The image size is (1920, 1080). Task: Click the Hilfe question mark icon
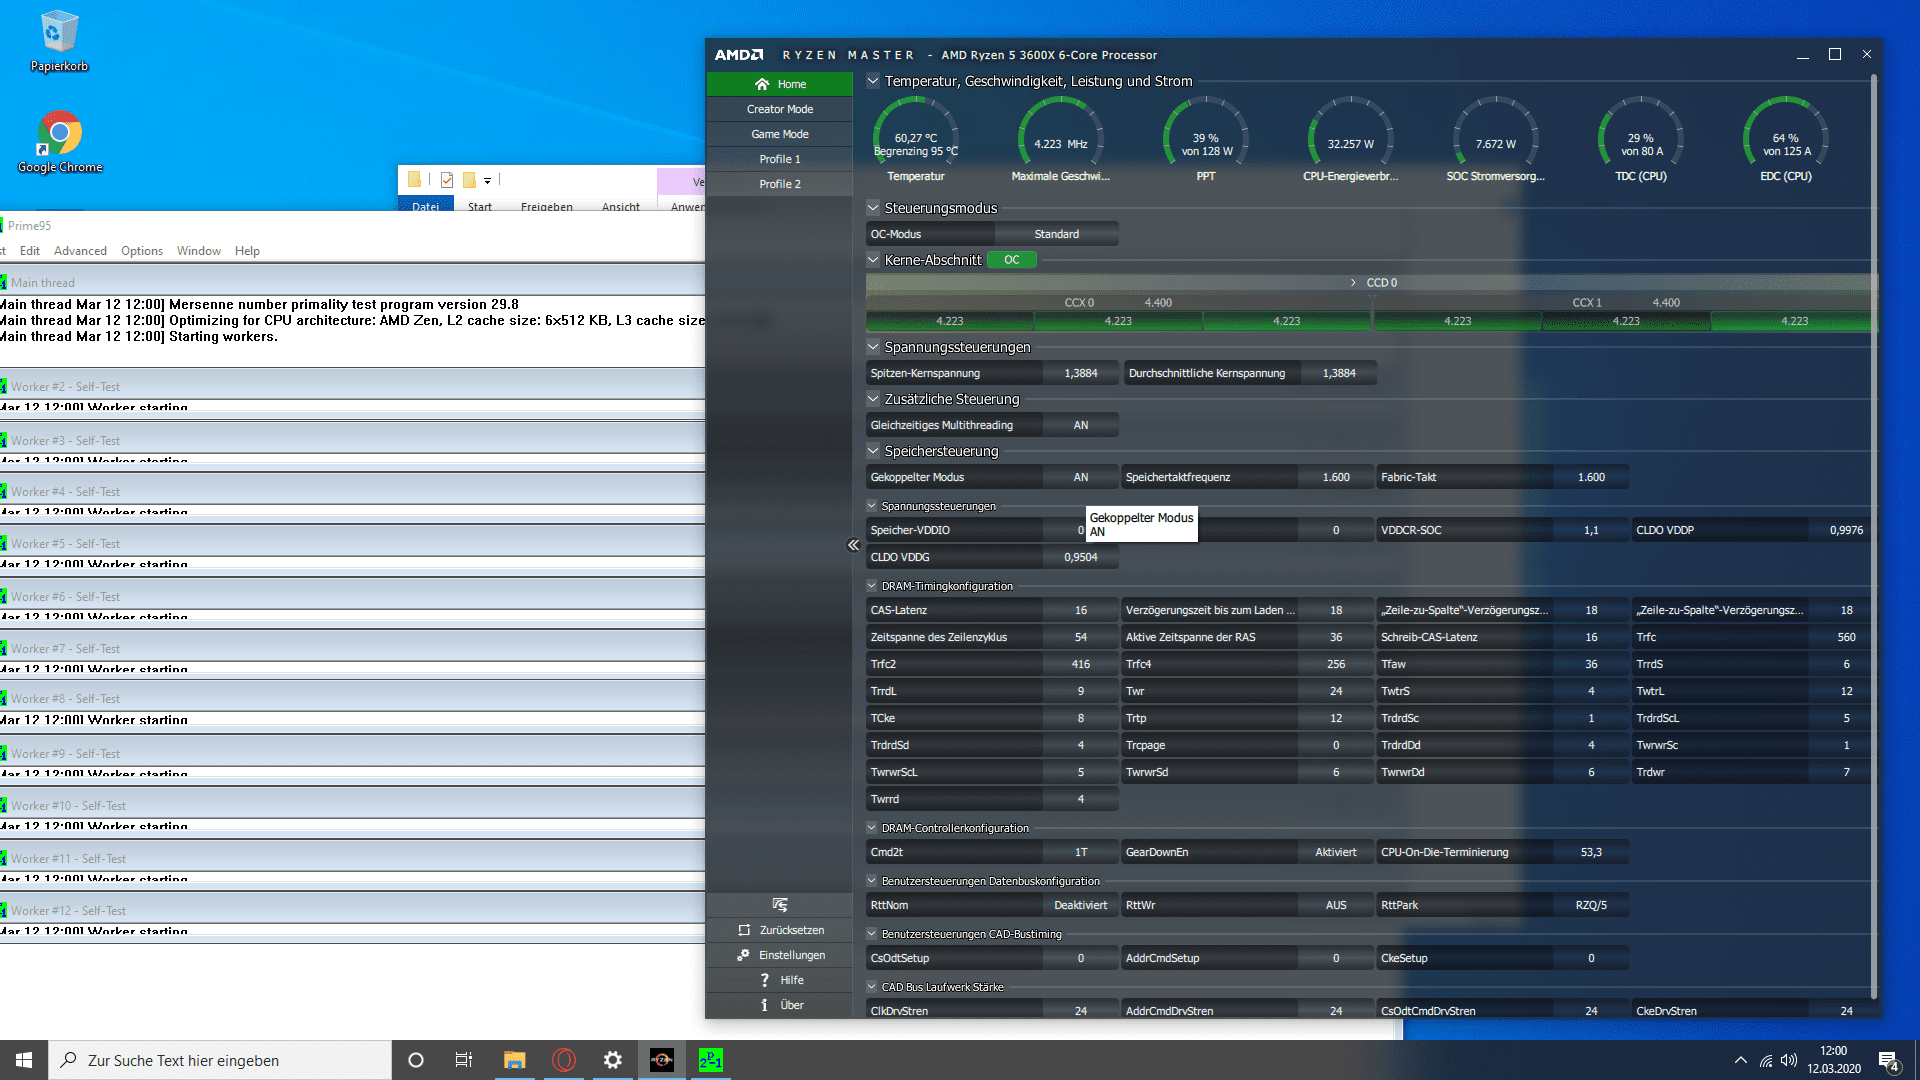coord(765,980)
